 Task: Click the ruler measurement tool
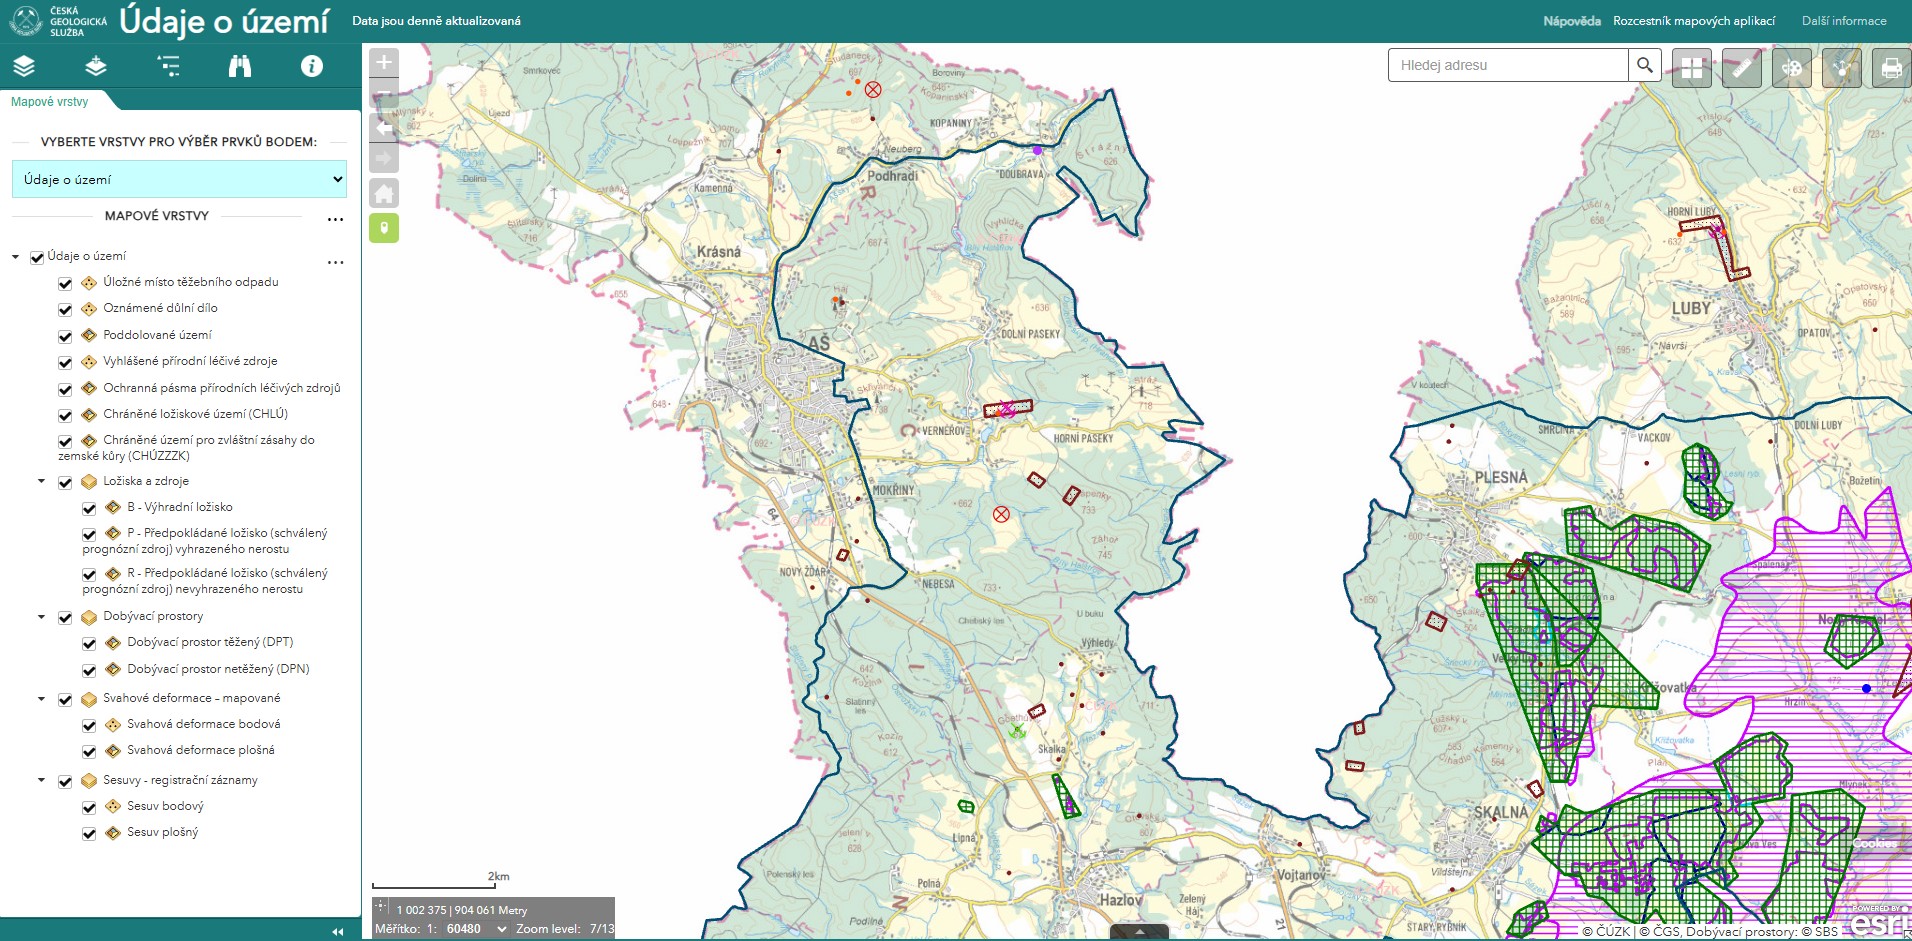[1741, 68]
